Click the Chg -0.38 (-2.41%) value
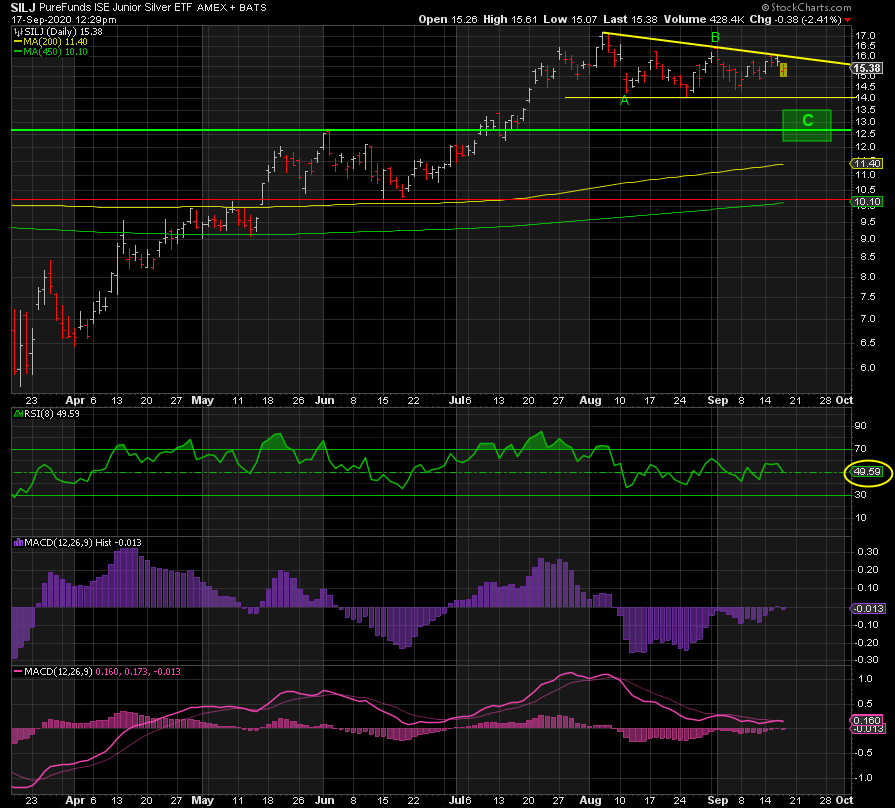This screenshot has width=895, height=808. tap(796, 19)
